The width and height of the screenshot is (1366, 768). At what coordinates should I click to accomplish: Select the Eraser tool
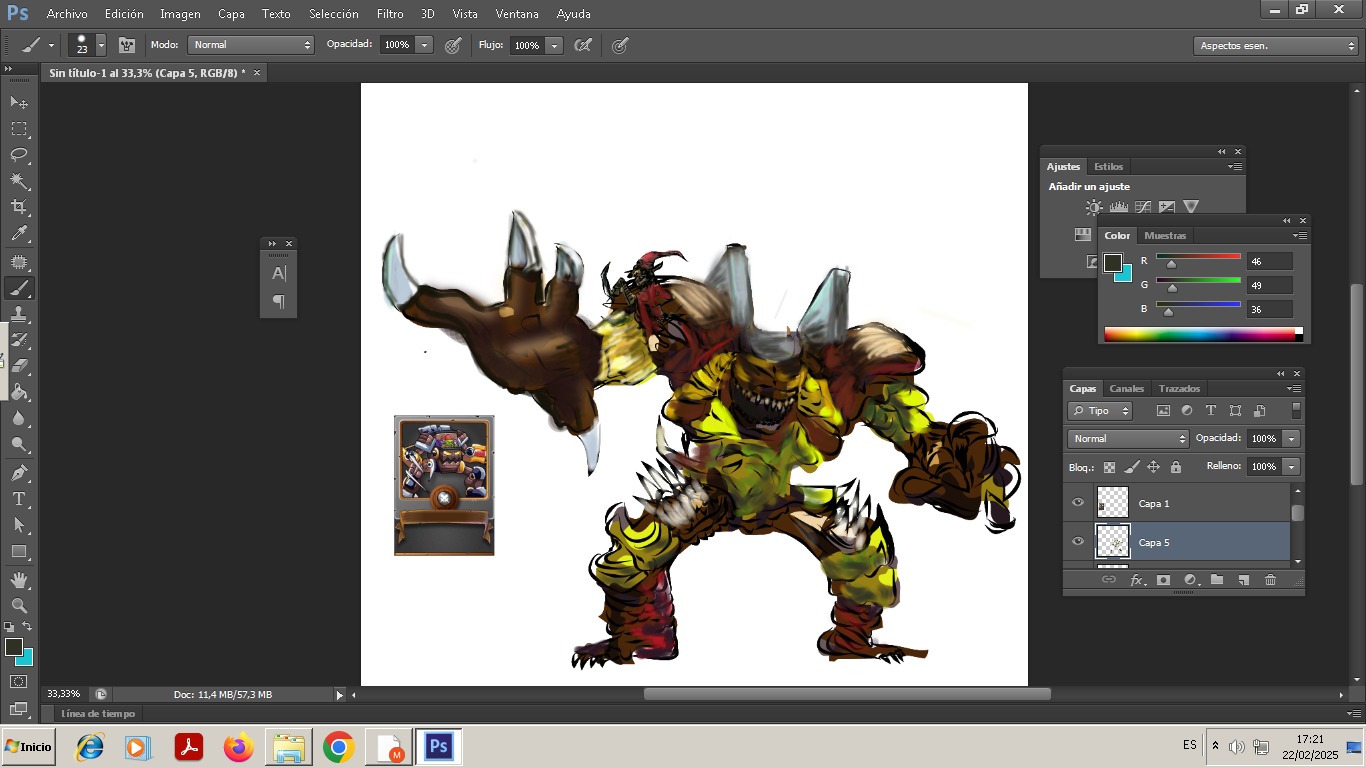pyautogui.click(x=19, y=366)
